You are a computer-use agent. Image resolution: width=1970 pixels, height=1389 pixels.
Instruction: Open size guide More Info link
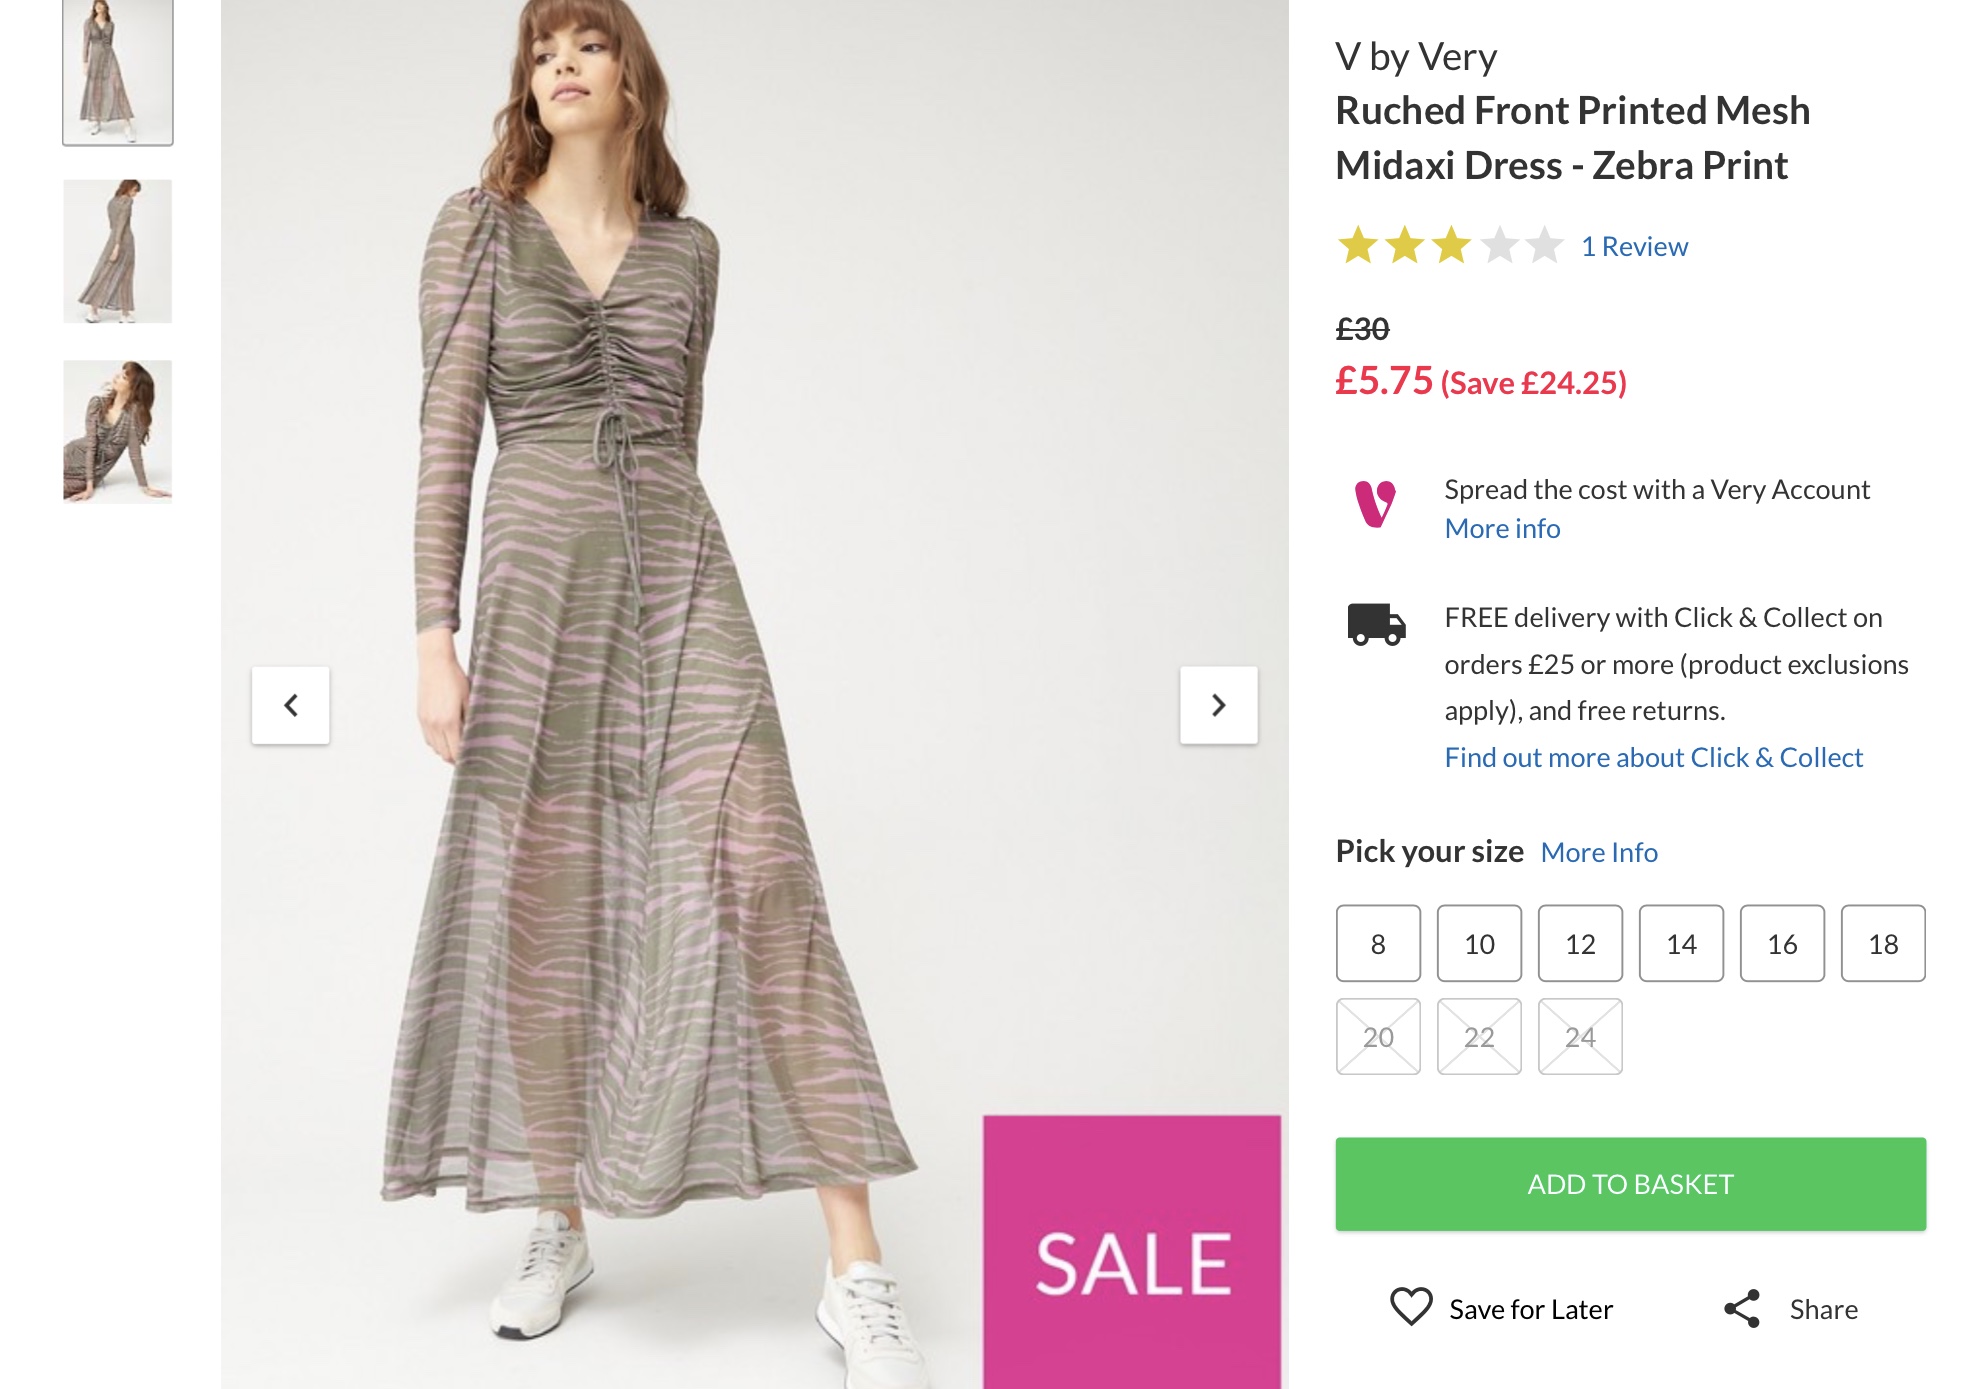tap(1599, 852)
